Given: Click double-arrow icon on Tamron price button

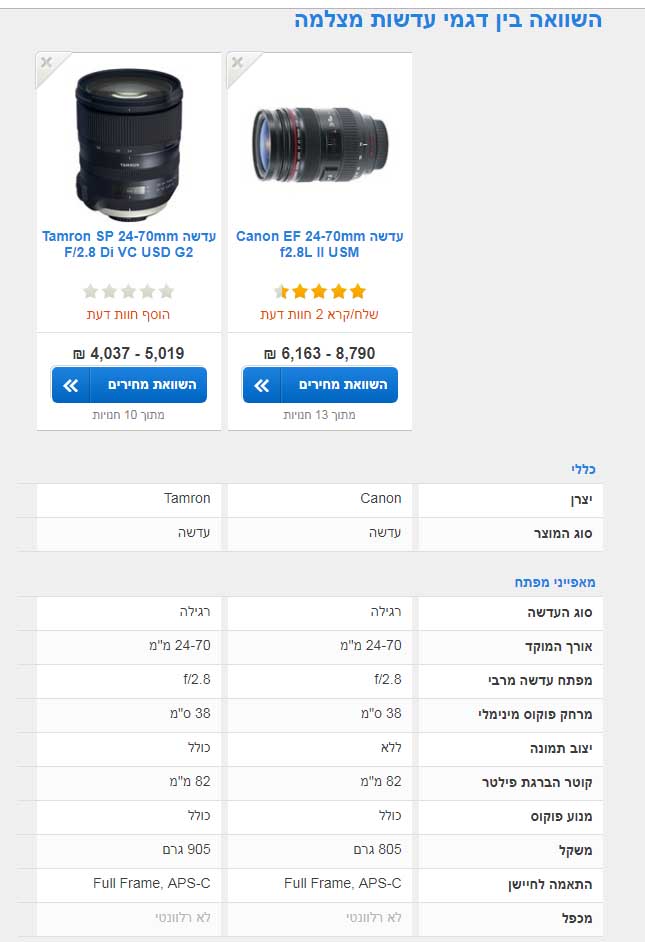Looking at the screenshot, I should coord(71,385).
